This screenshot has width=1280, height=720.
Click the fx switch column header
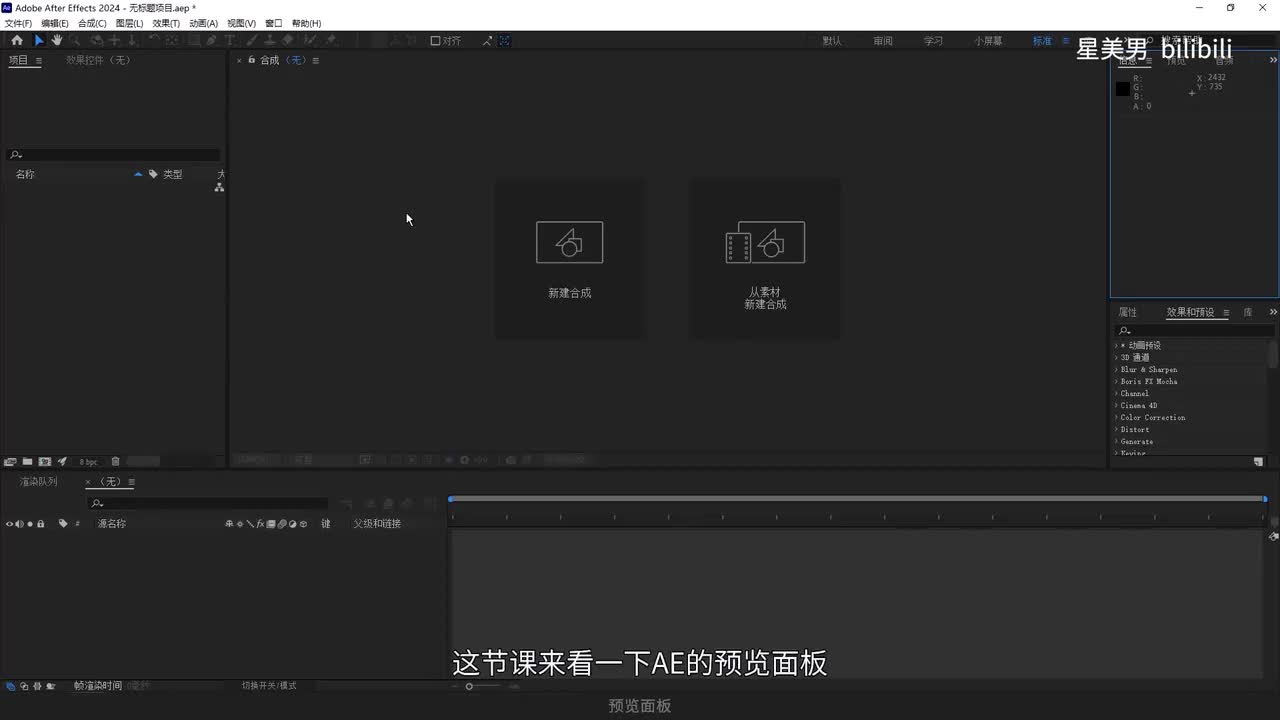[260, 524]
